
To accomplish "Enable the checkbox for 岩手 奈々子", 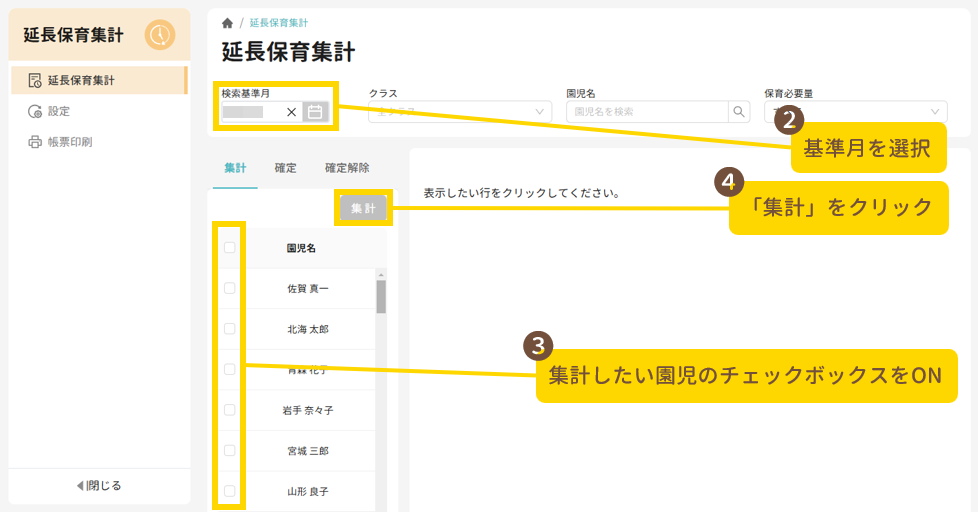I will (230, 410).
